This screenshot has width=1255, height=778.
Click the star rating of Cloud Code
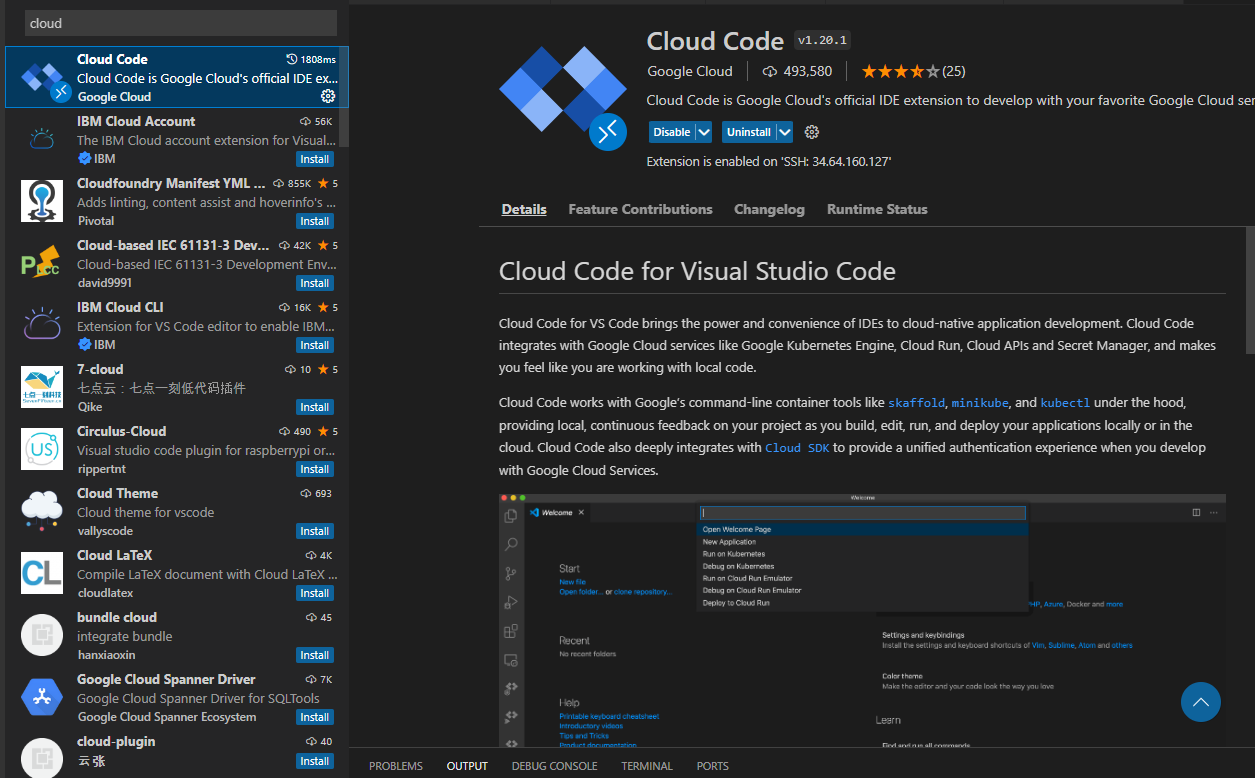[900, 71]
